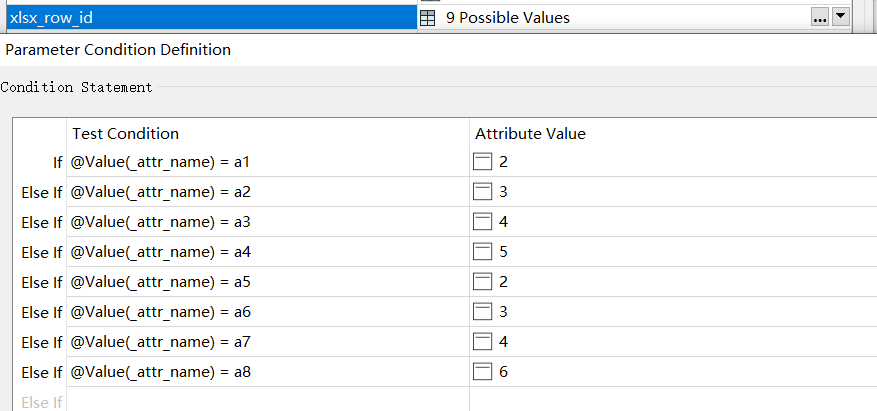
Task: Click the Test Condition column header
Action: click(x=125, y=134)
